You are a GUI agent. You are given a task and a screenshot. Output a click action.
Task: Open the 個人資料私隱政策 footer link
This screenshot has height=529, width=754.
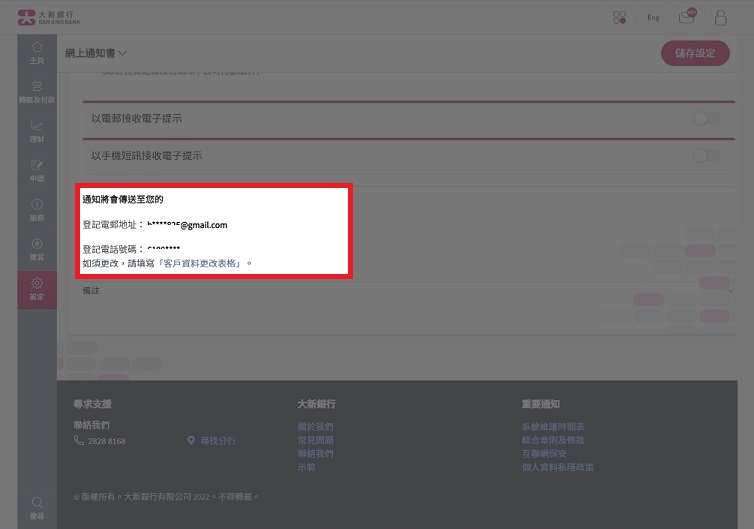(557, 467)
